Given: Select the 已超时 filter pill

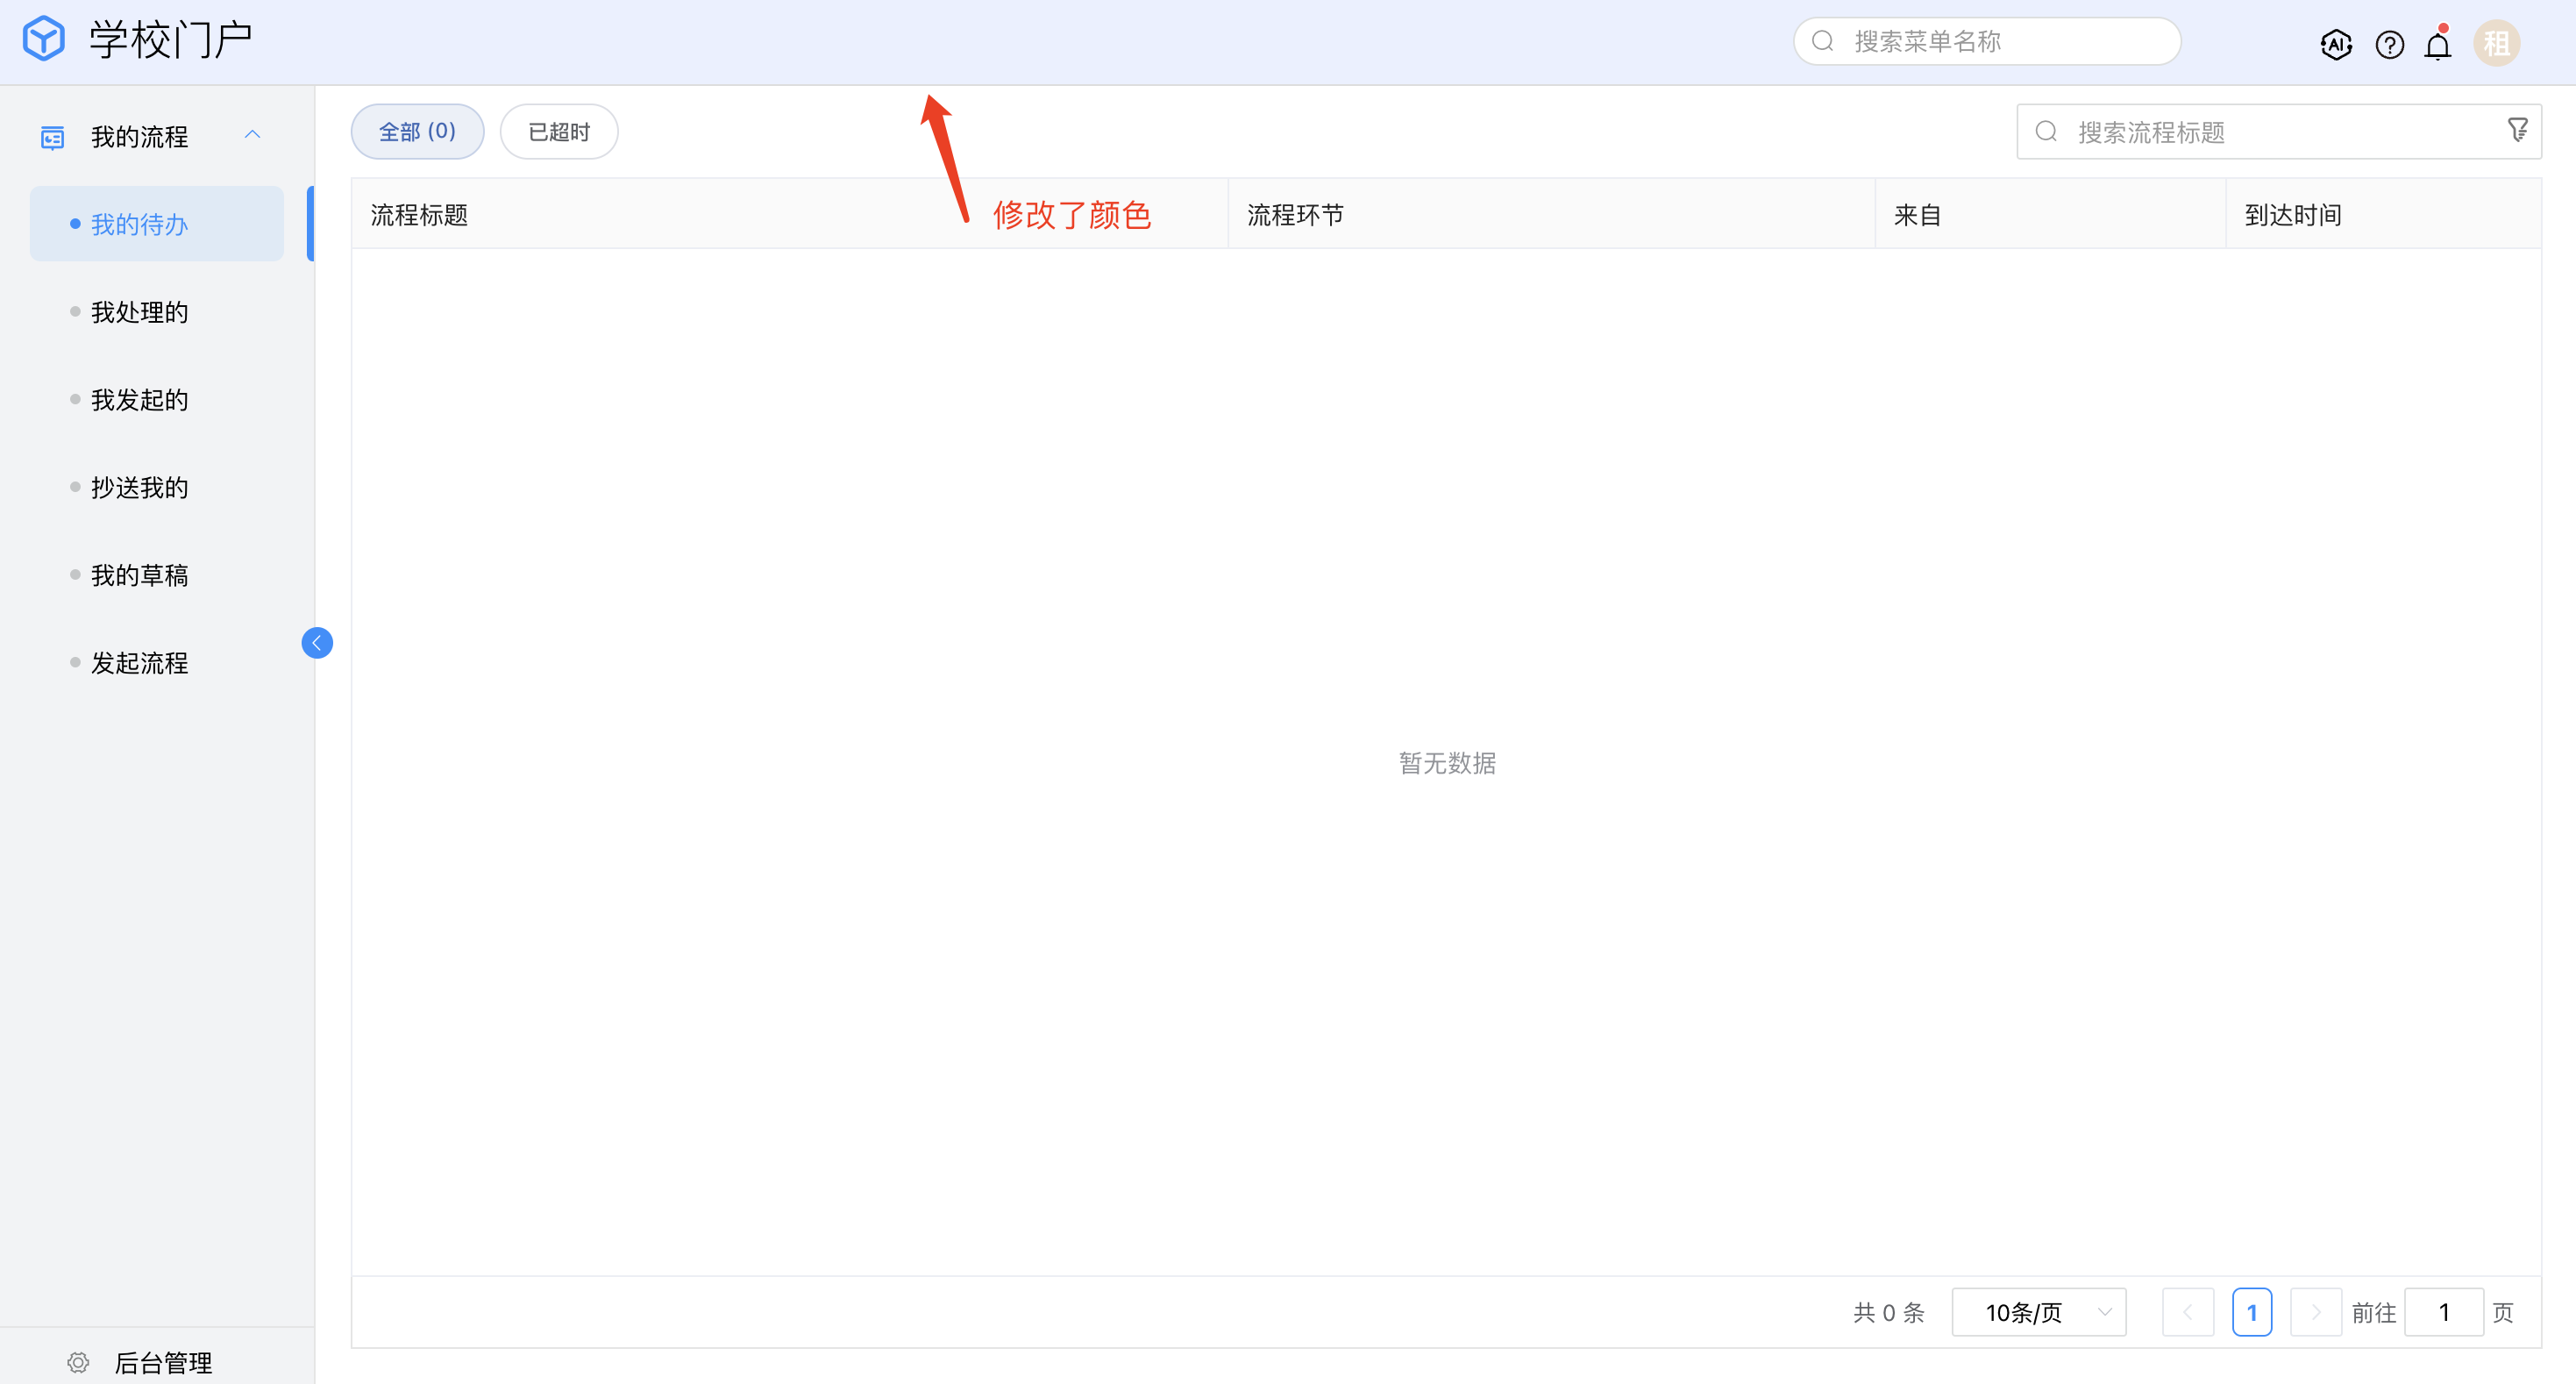Looking at the screenshot, I should tap(559, 131).
